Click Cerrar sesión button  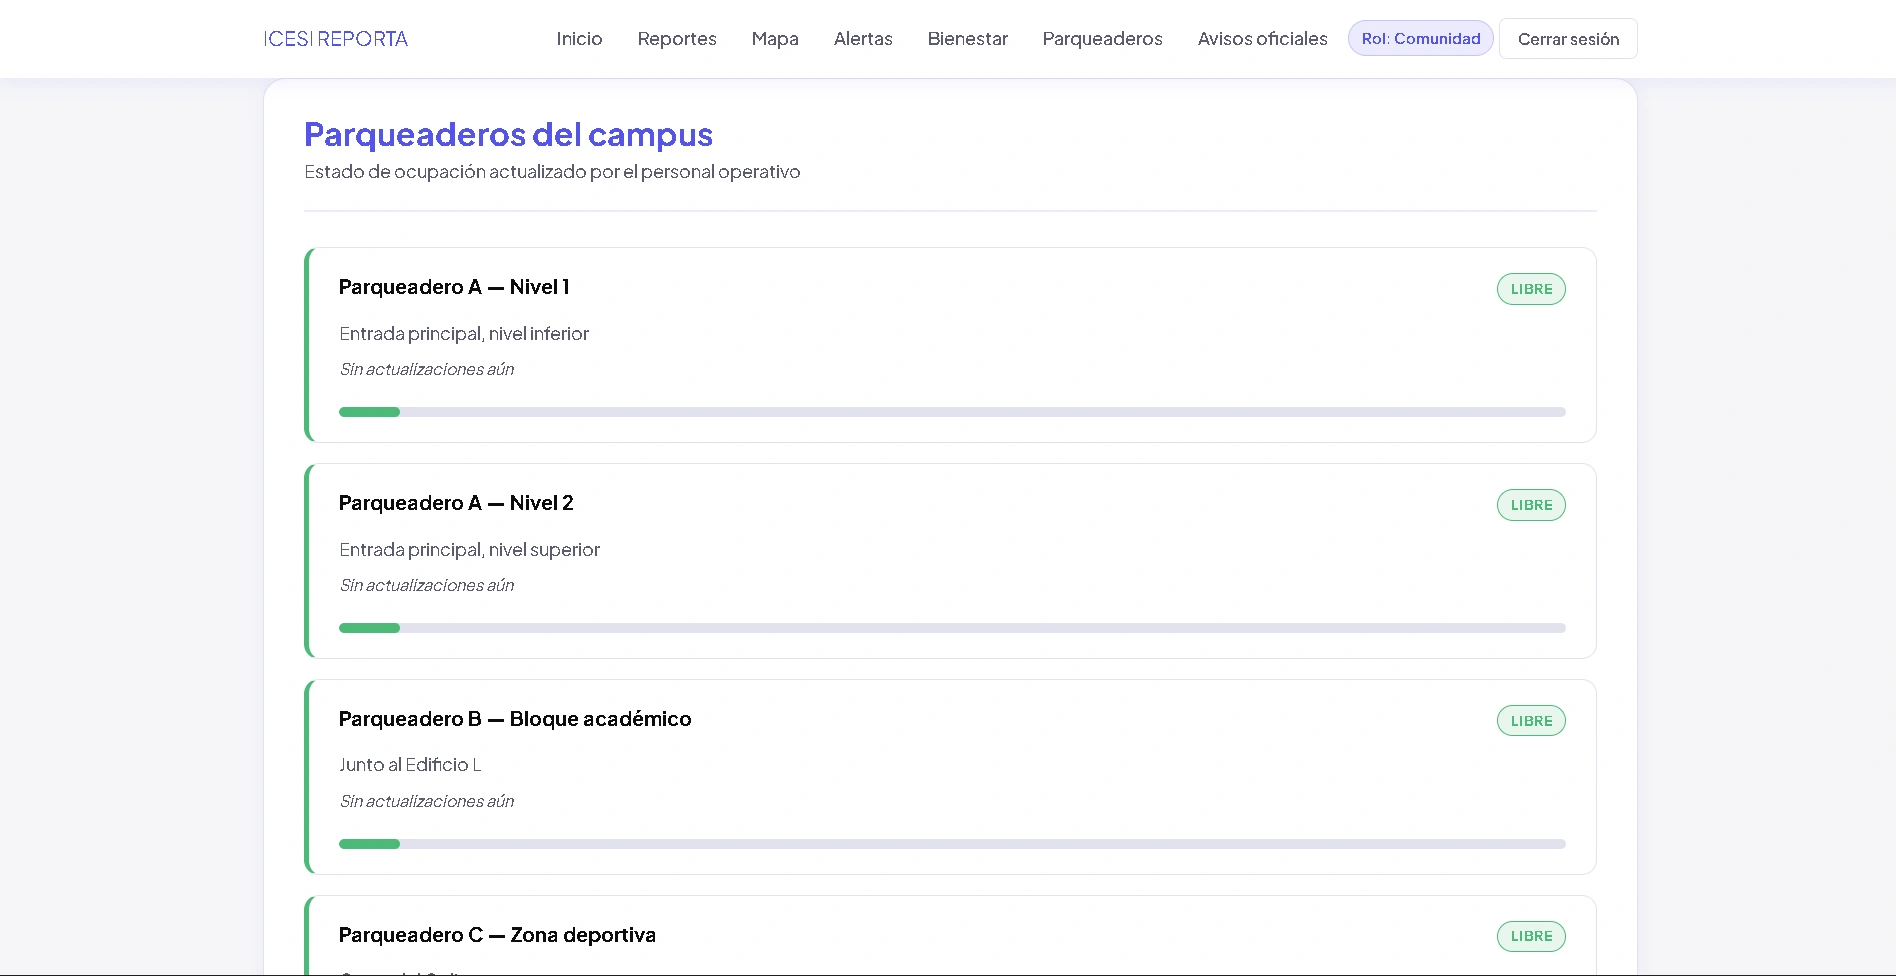pyautogui.click(x=1568, y=39)
